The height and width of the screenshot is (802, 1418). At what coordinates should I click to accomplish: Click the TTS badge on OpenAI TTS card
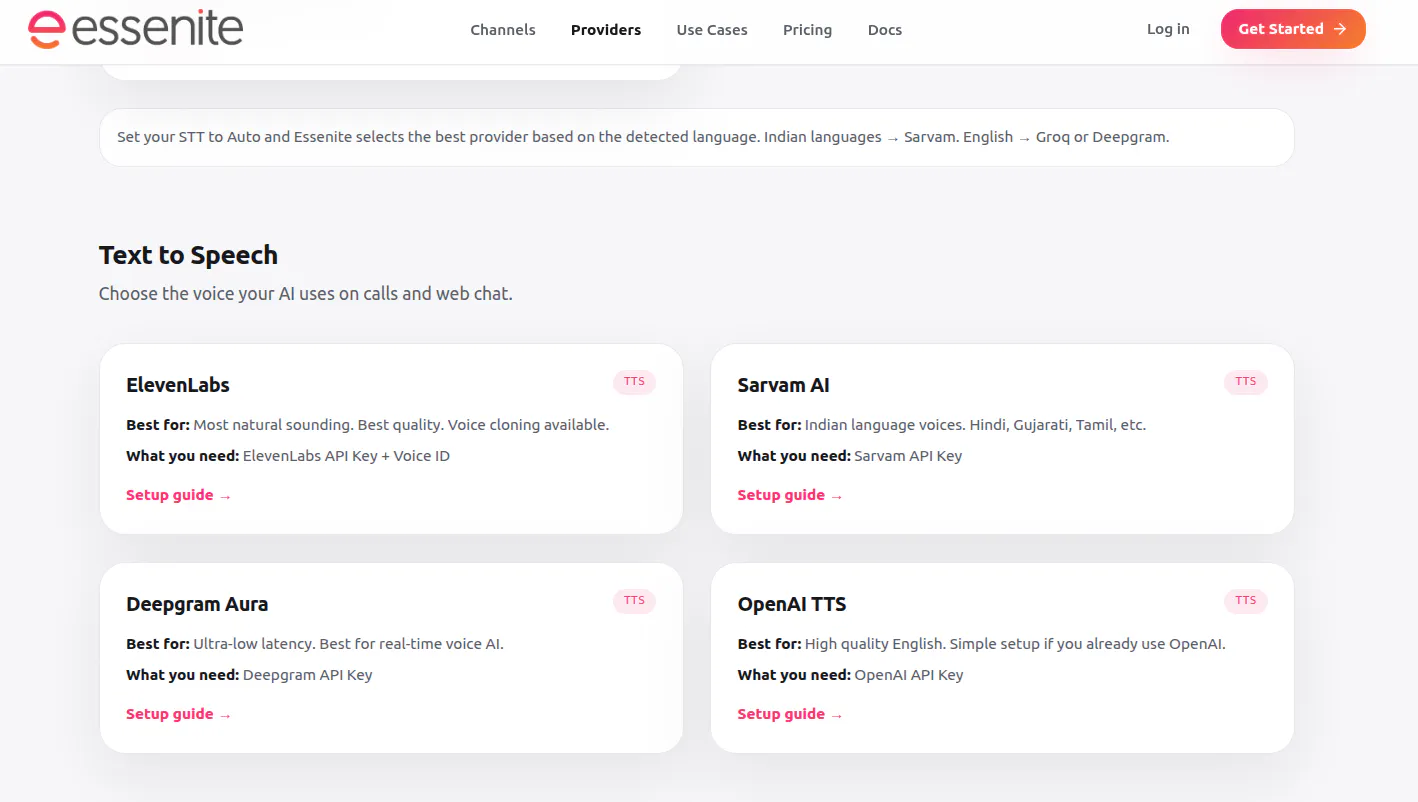click(x=1245, y=601)
